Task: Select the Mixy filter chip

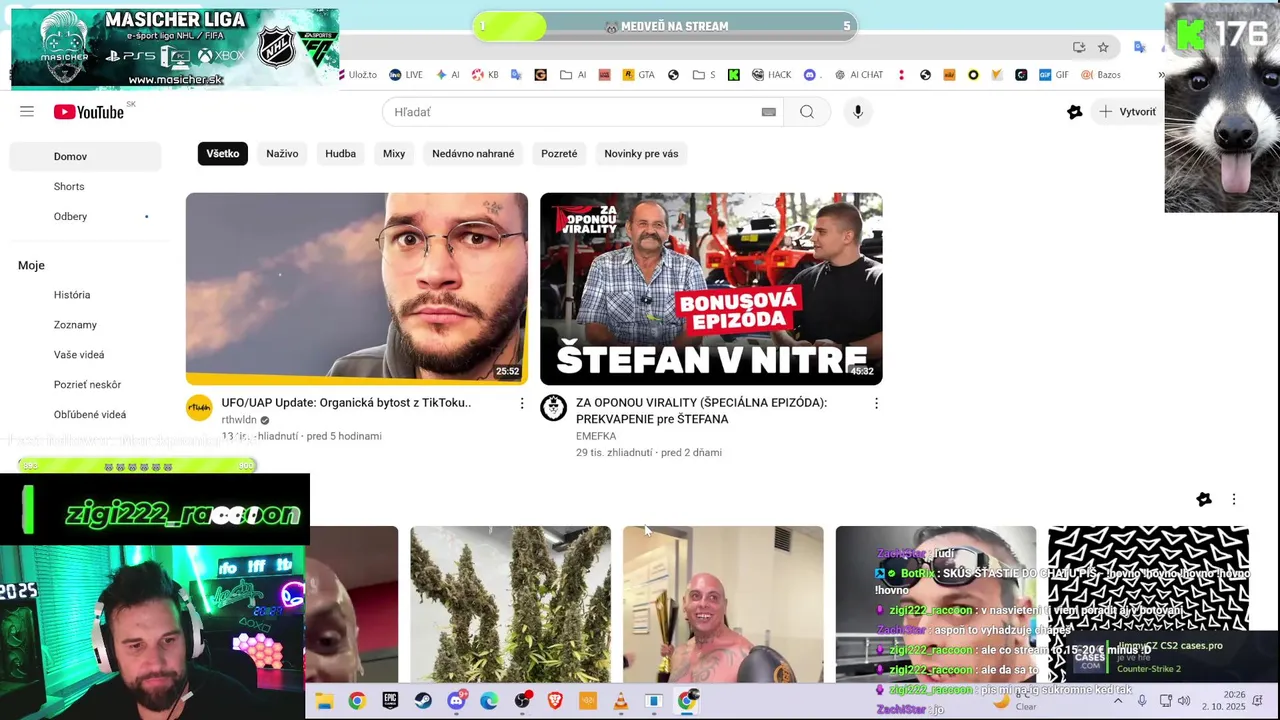Action: (x=394, y=154)
